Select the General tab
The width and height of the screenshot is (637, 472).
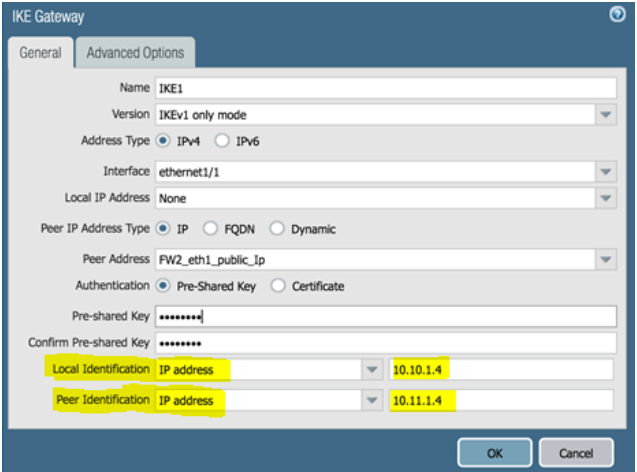pyautogui.click(x=40, y=53)
